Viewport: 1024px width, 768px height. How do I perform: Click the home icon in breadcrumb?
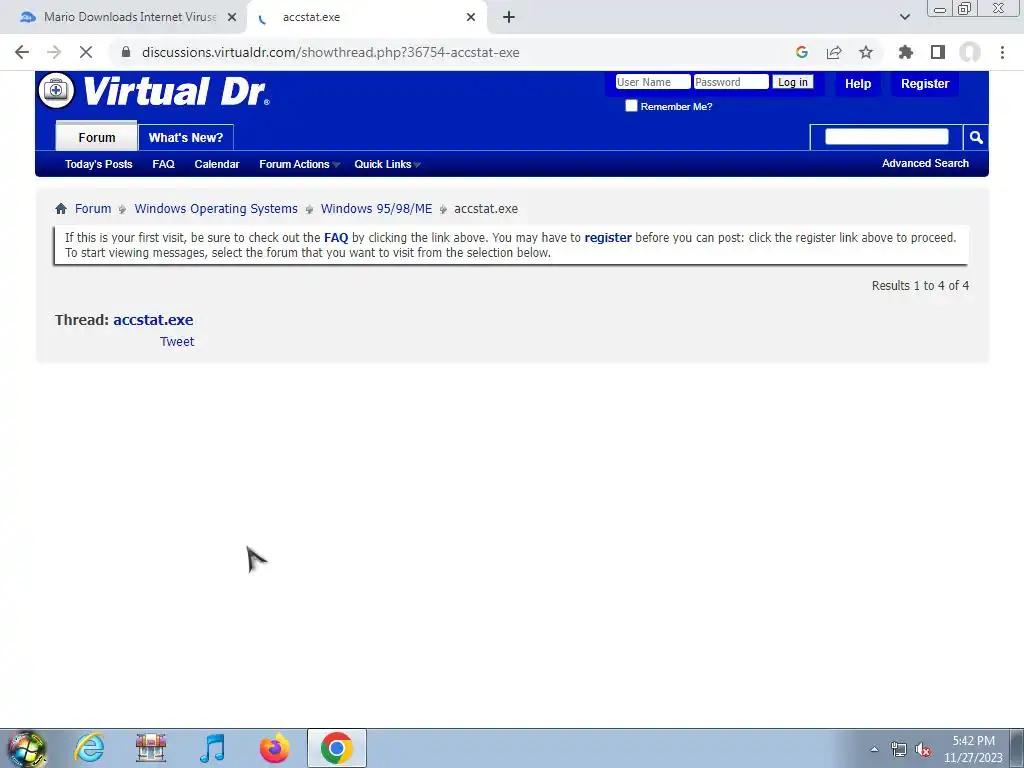61,208
